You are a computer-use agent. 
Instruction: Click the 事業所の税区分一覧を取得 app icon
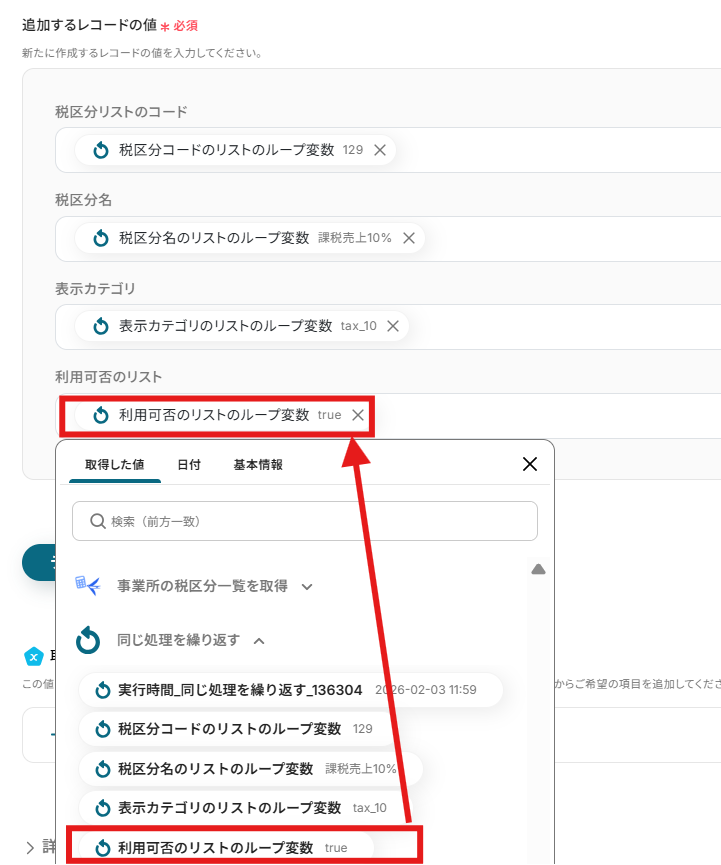(88, 585)
